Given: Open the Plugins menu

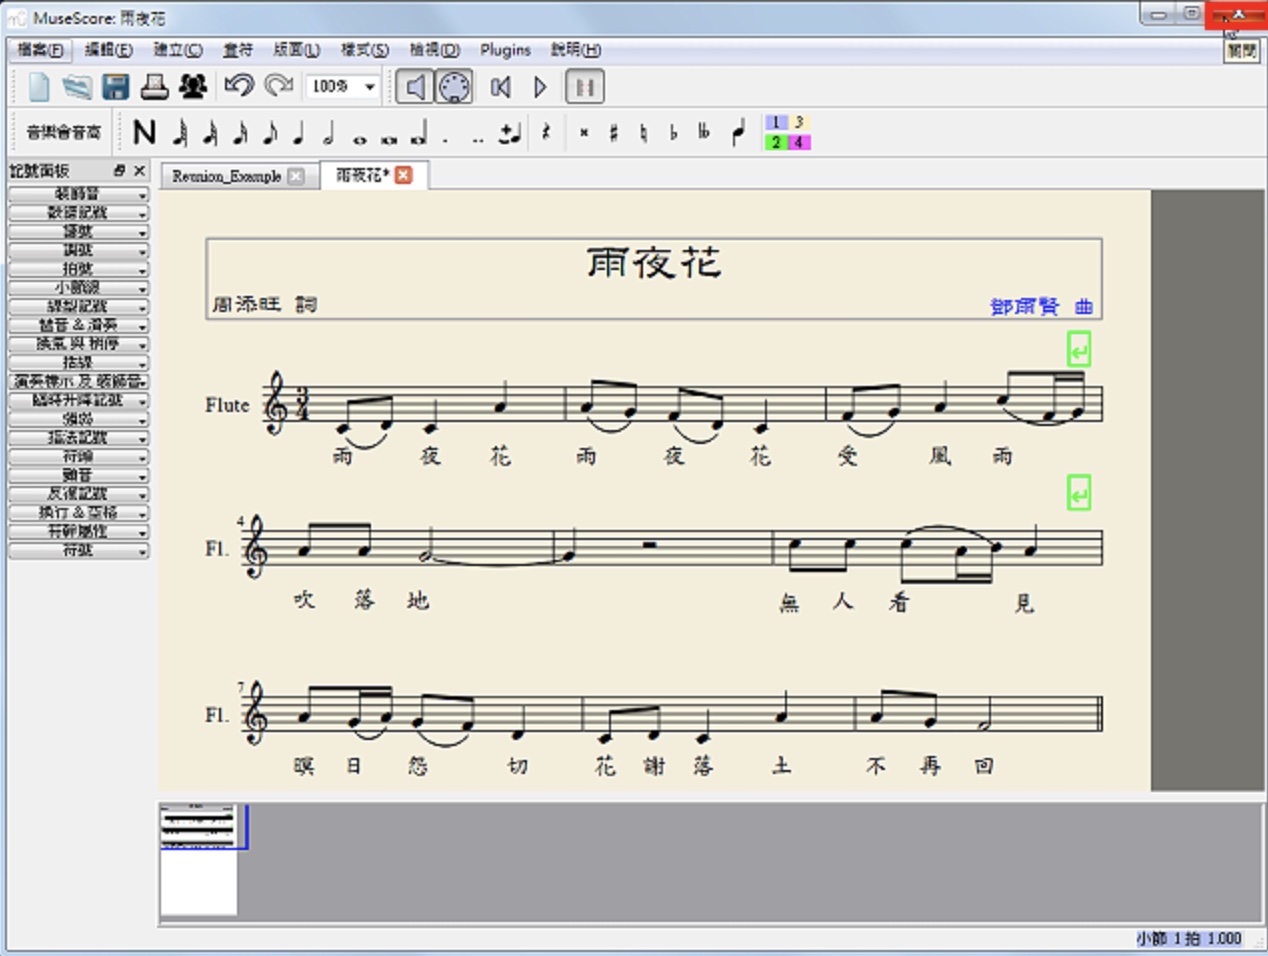Looking at the screenshot, I should pos(505,50).
